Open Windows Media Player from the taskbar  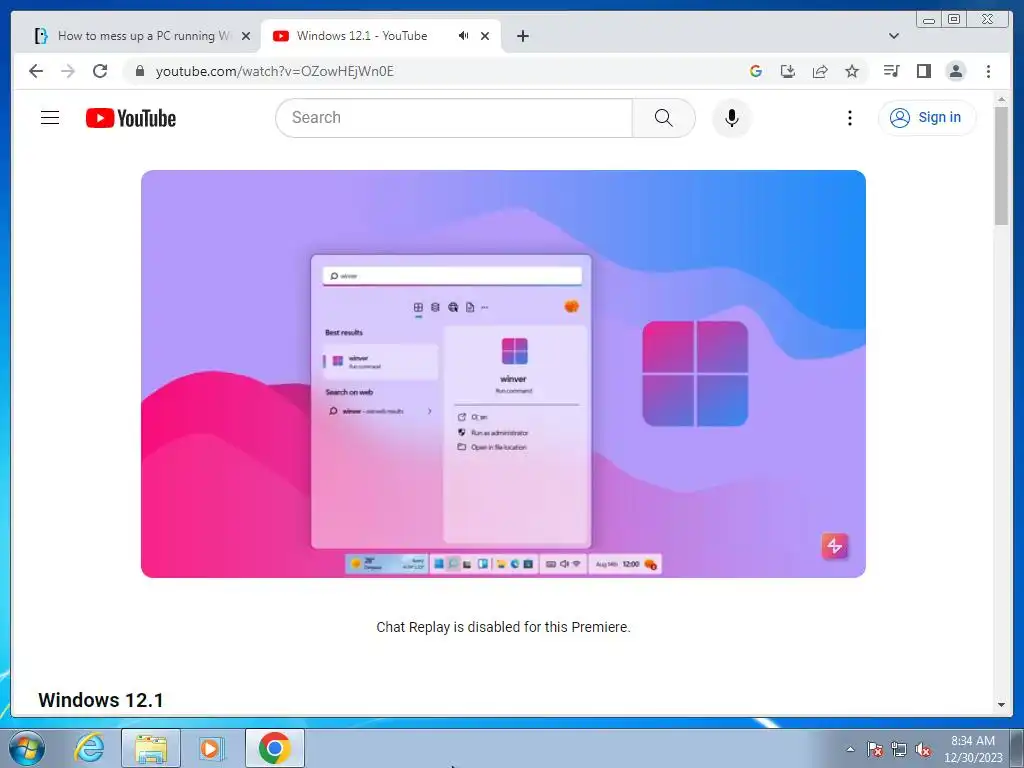click(211, 748)
